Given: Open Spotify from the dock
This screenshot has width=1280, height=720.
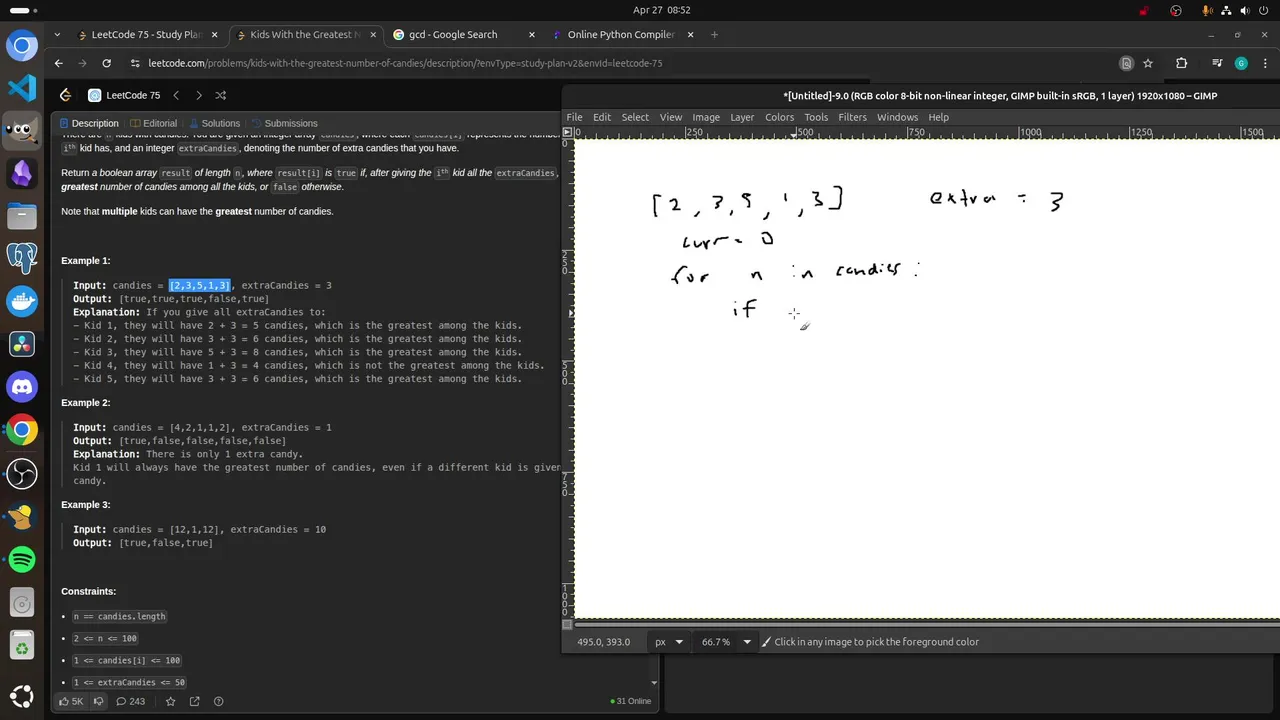Looking at the screenshot, I should pyautogui.click(x=22, y=559).
